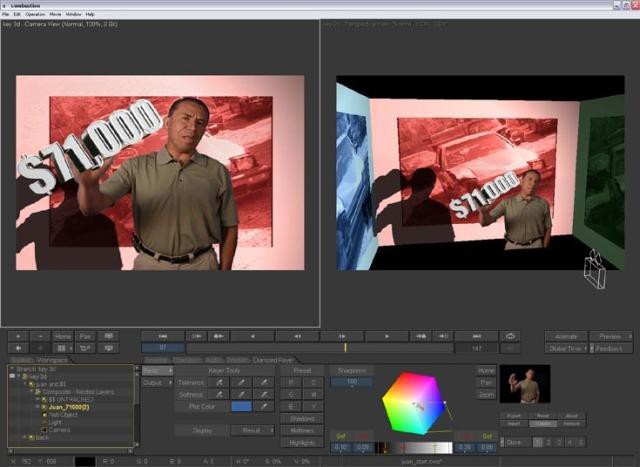Viewport: 640px width, 467px height.
Task: Click the Animate button
Action: pyautogui.click(x=566, y=336)
